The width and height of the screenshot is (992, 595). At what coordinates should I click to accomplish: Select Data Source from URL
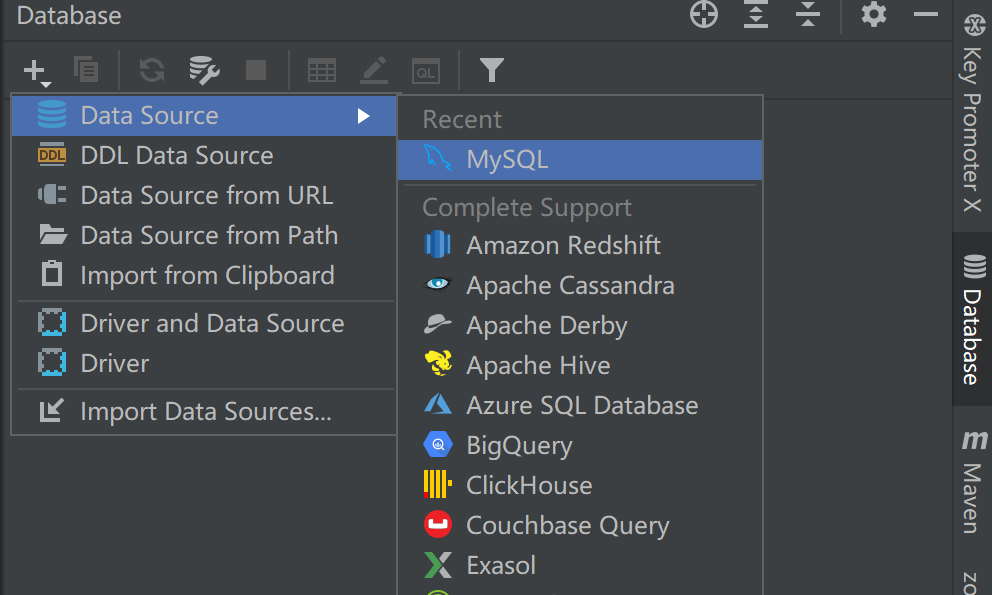coord(206,196)
